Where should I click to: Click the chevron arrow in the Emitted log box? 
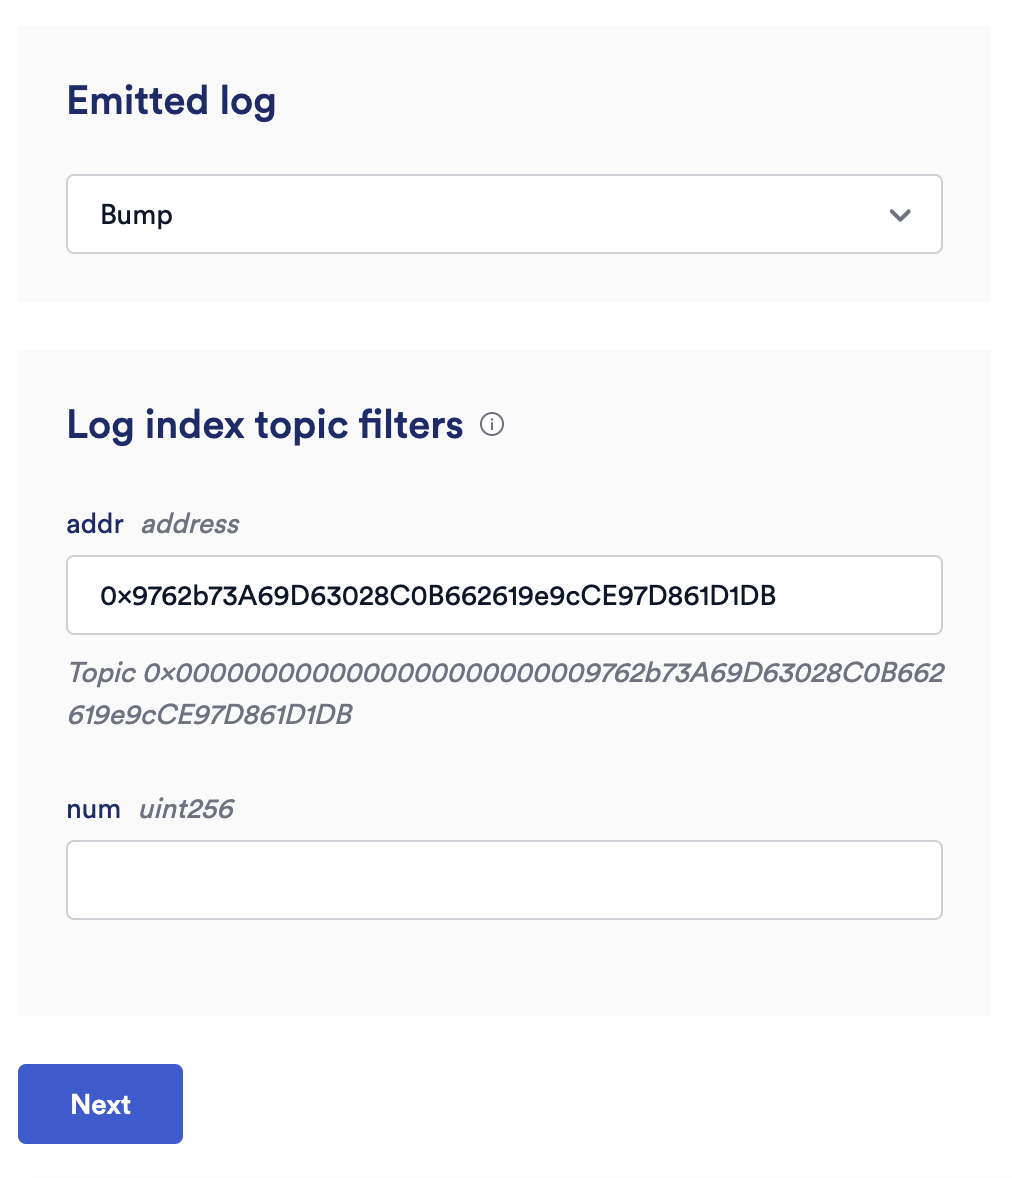[900, 215]
